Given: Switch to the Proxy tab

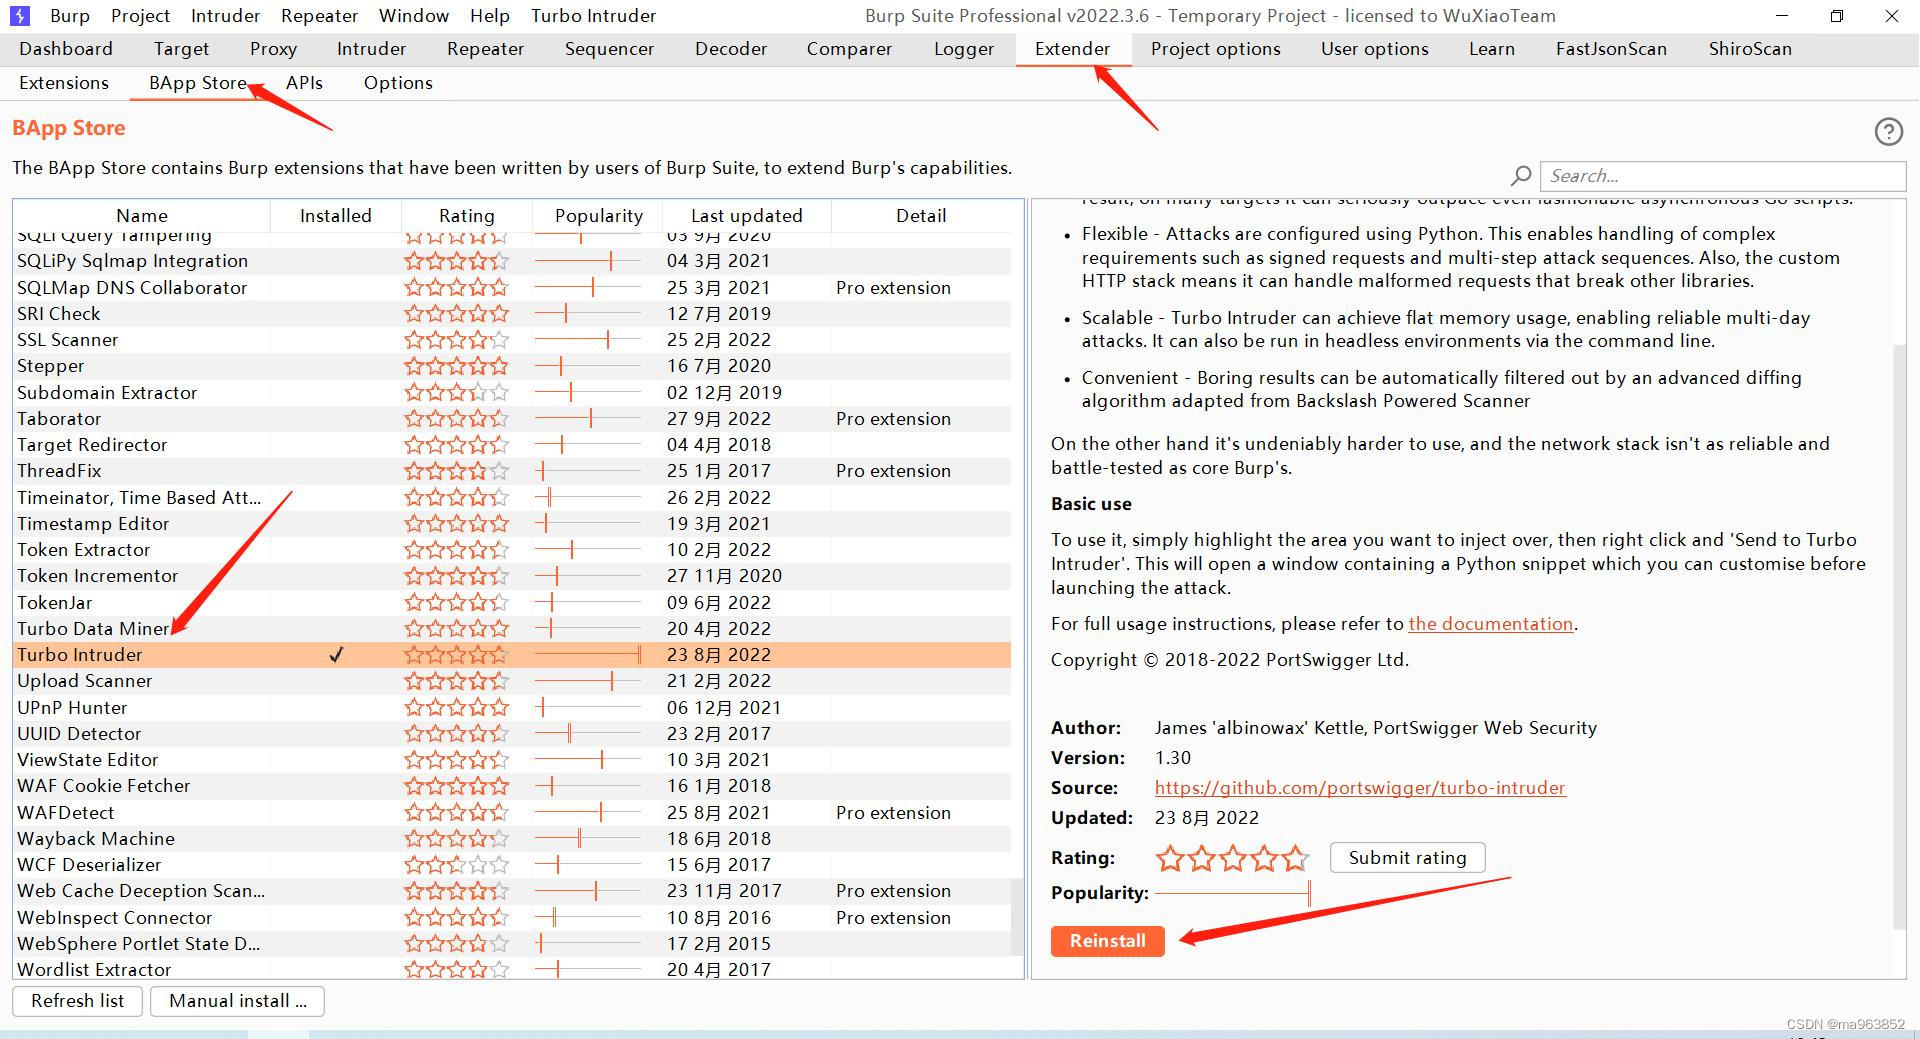Looking at the screenshot, I should point(273,49).
